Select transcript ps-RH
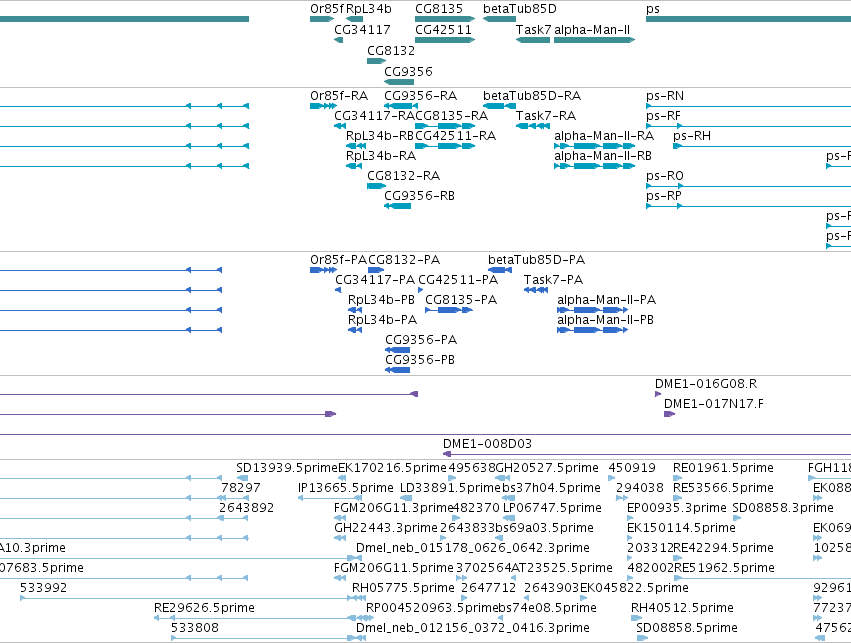851x643 pixels. pyautogui.click(x=692, y=136)
